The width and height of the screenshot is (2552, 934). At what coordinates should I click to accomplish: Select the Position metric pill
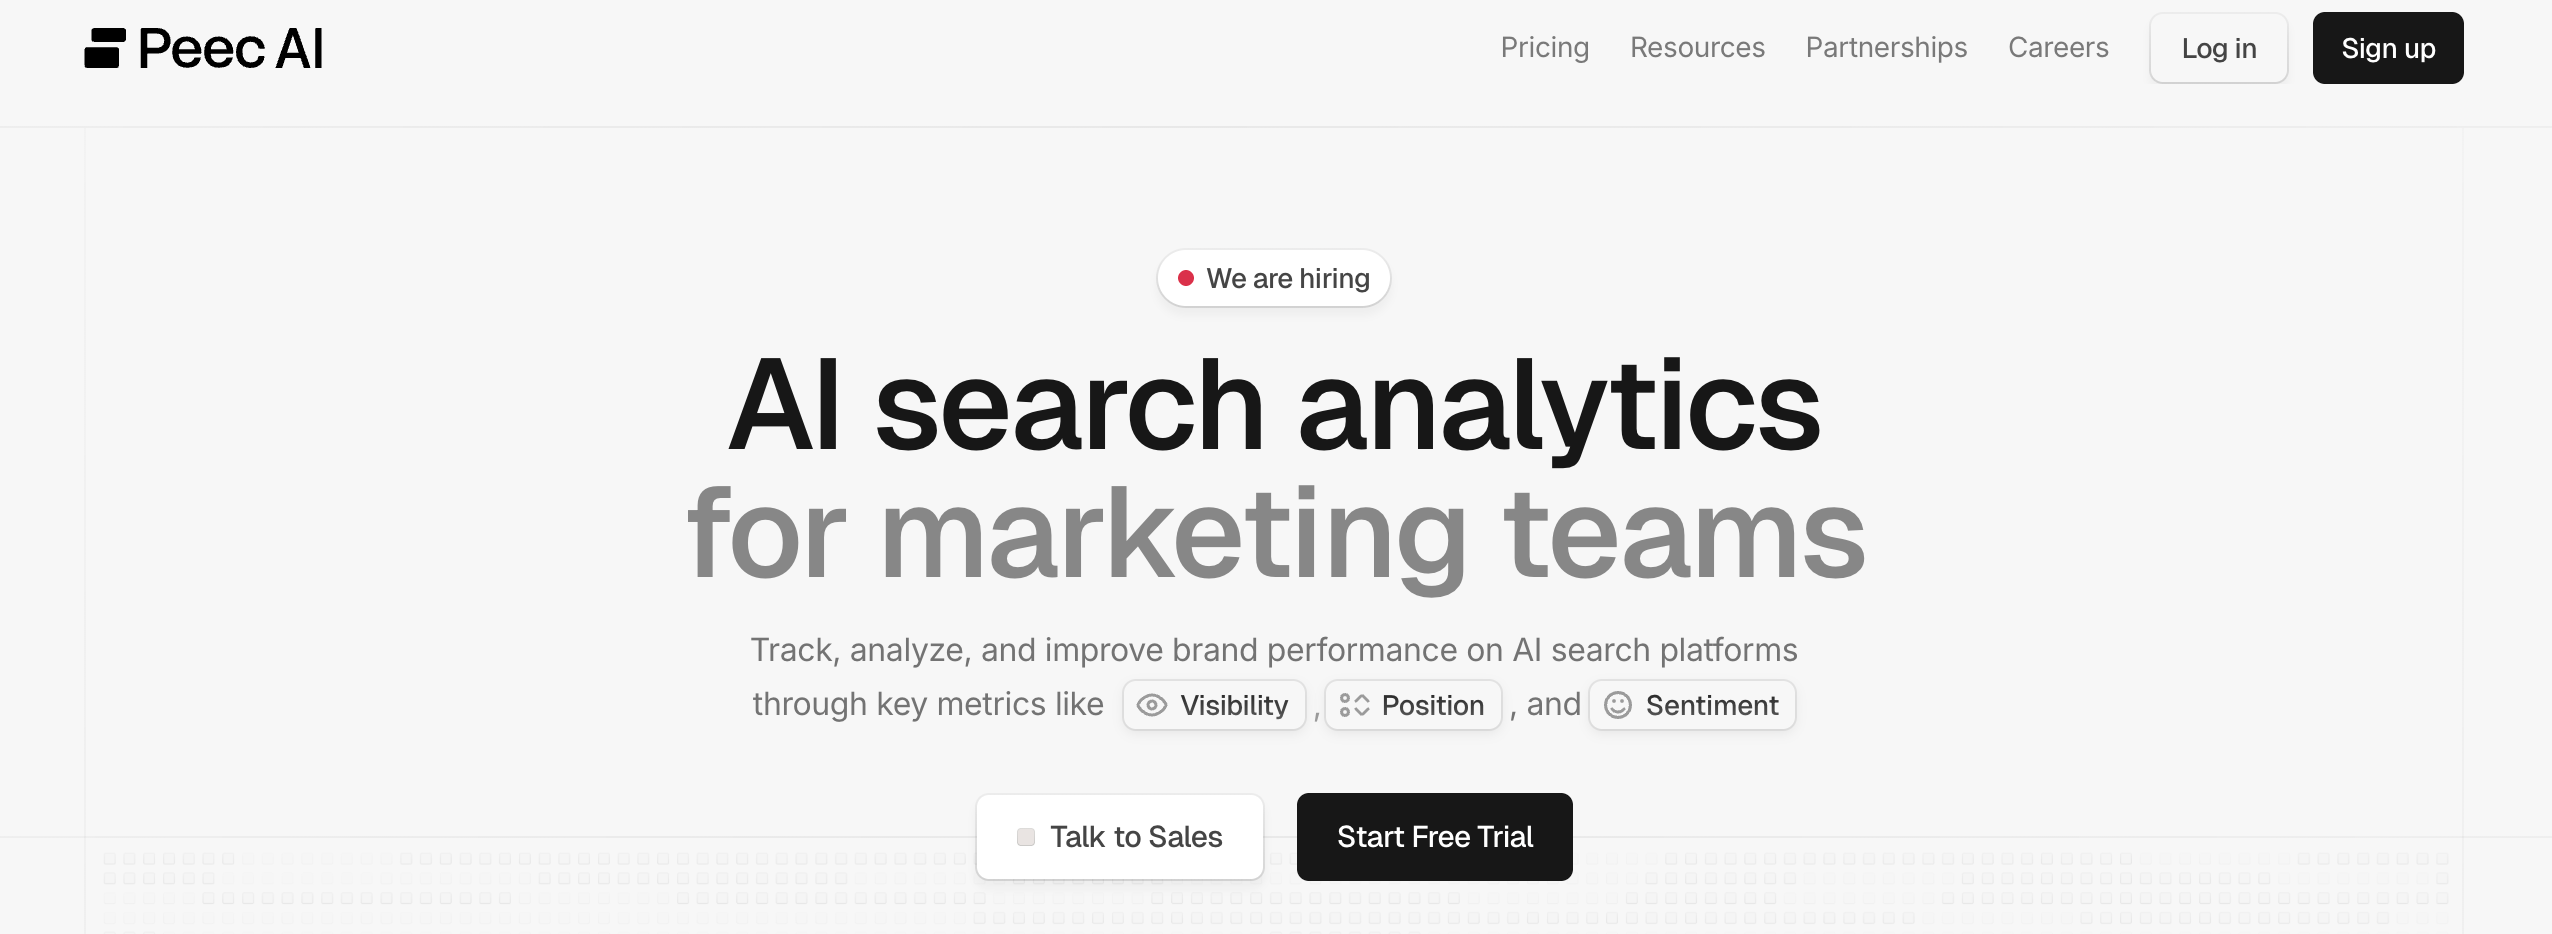1413,705
